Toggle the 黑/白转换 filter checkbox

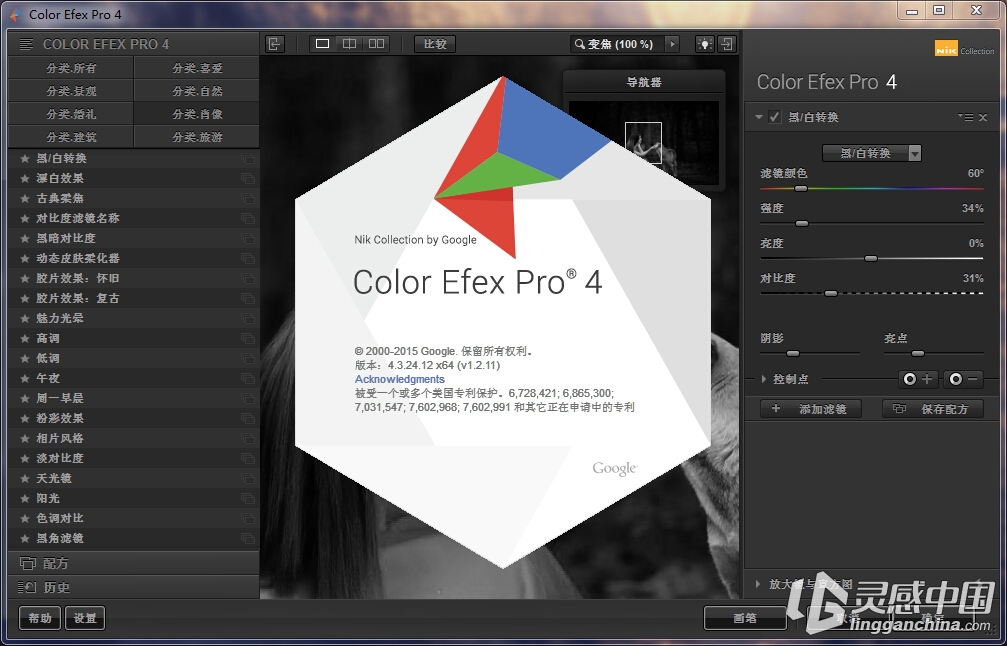click(775, 117)
